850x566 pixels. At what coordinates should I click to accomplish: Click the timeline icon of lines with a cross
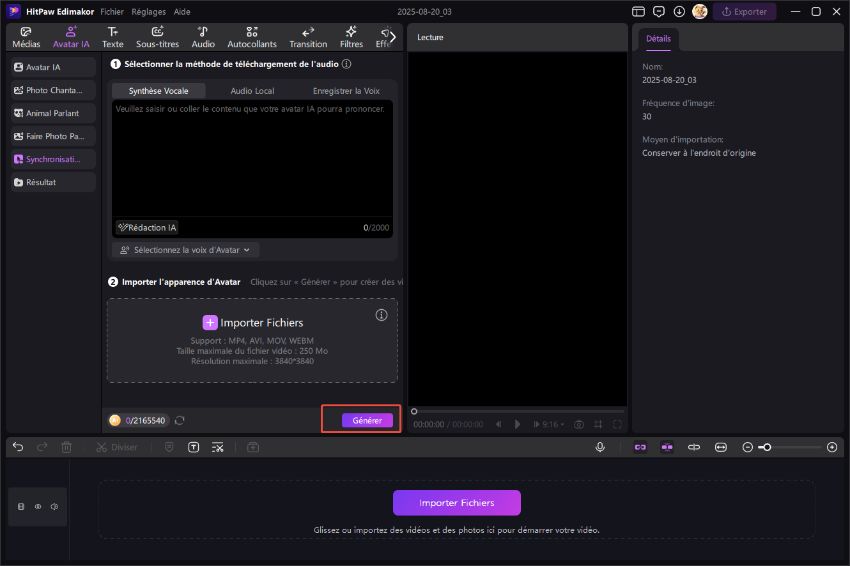click(217, 447)
